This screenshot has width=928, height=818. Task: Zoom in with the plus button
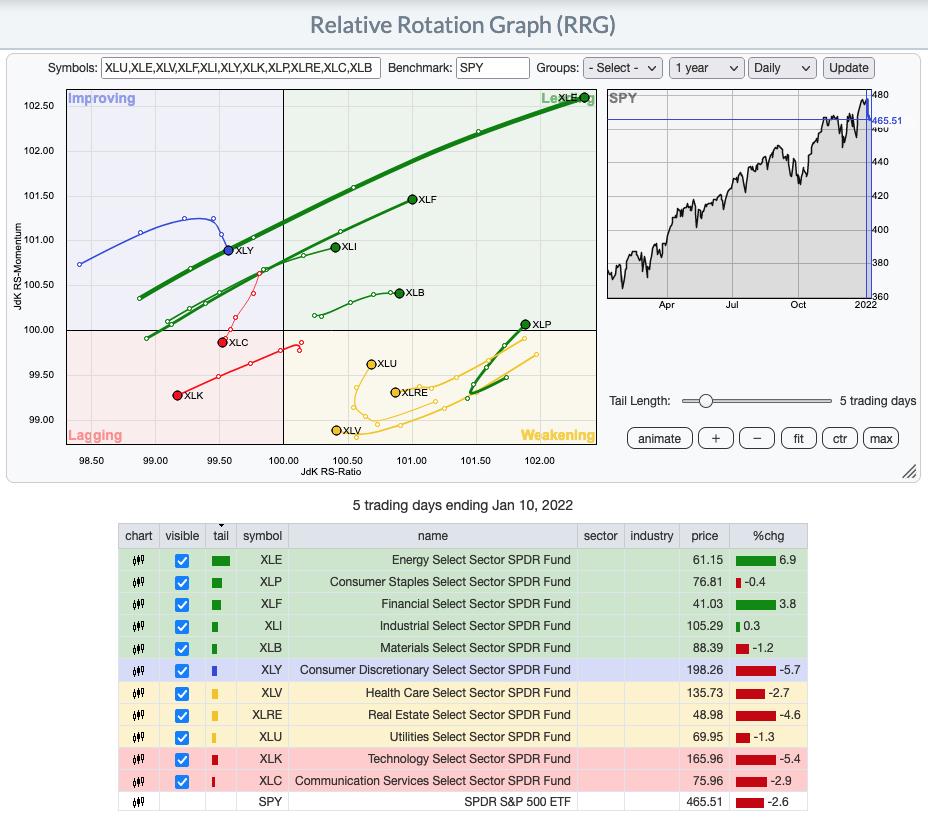[x=716, y=439]
